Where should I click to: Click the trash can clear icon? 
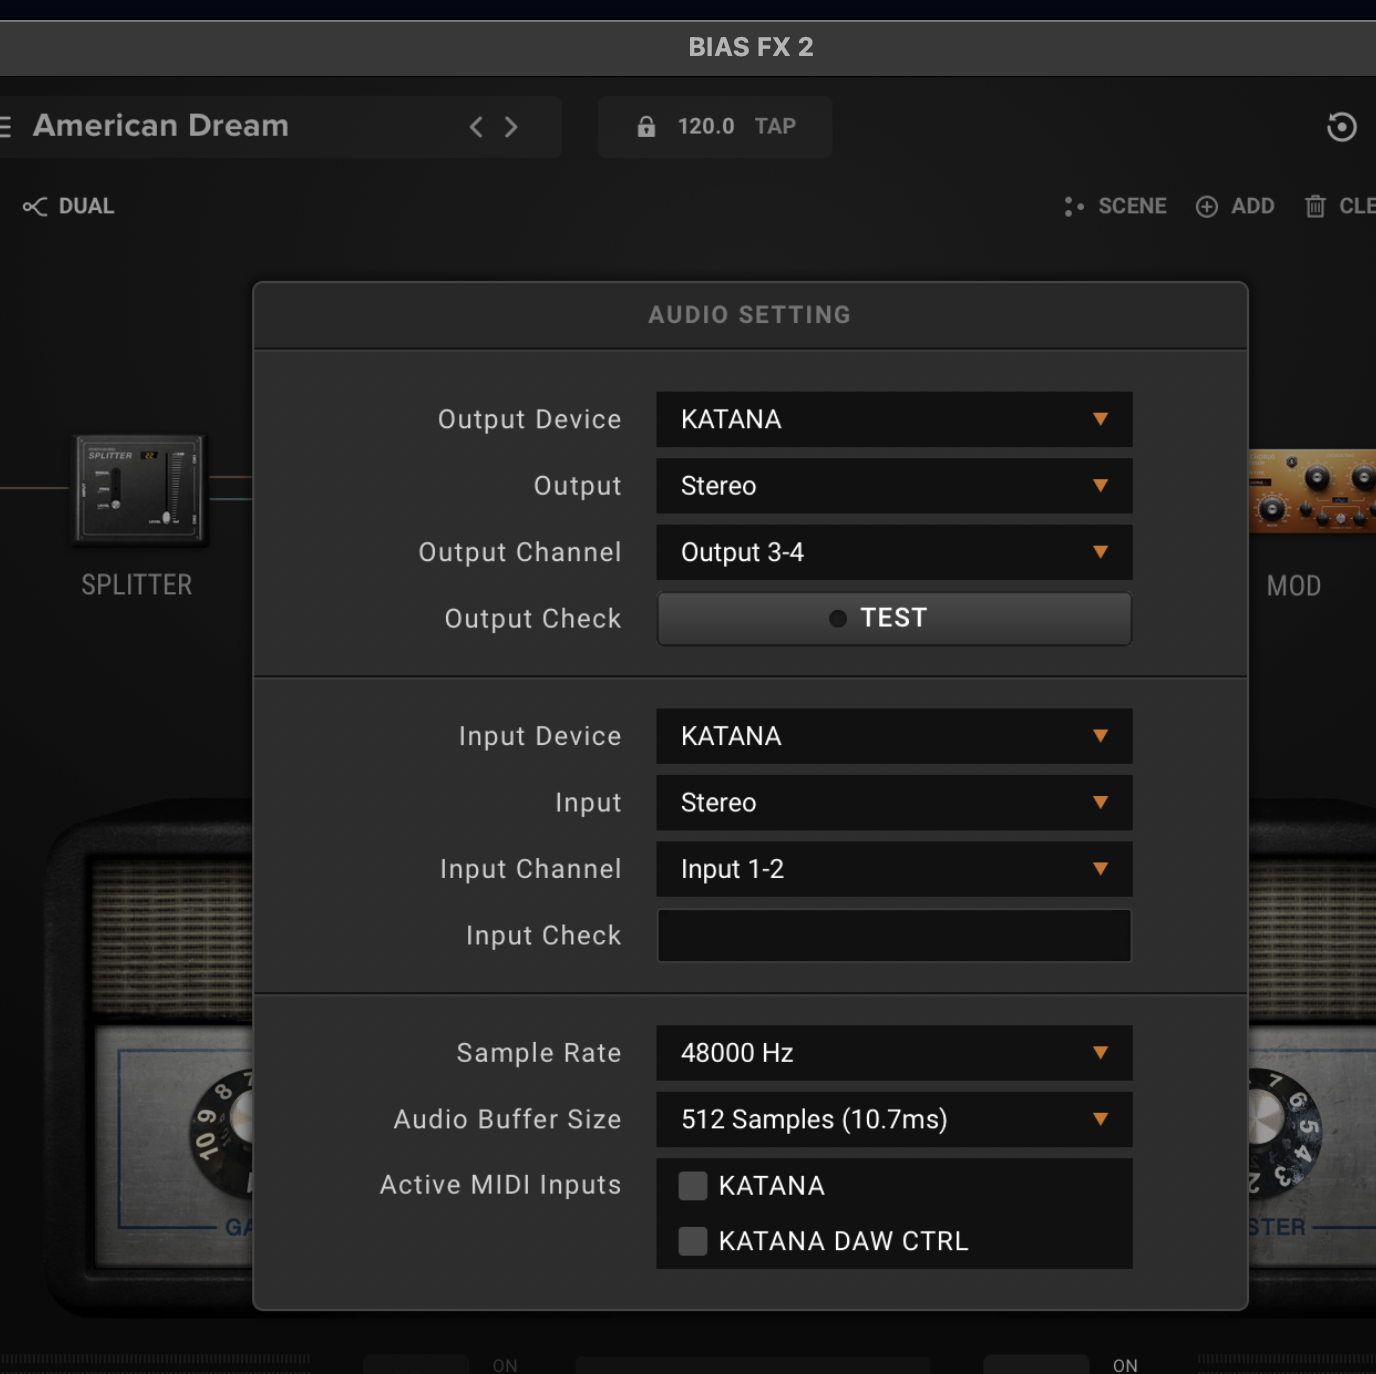1315,206
